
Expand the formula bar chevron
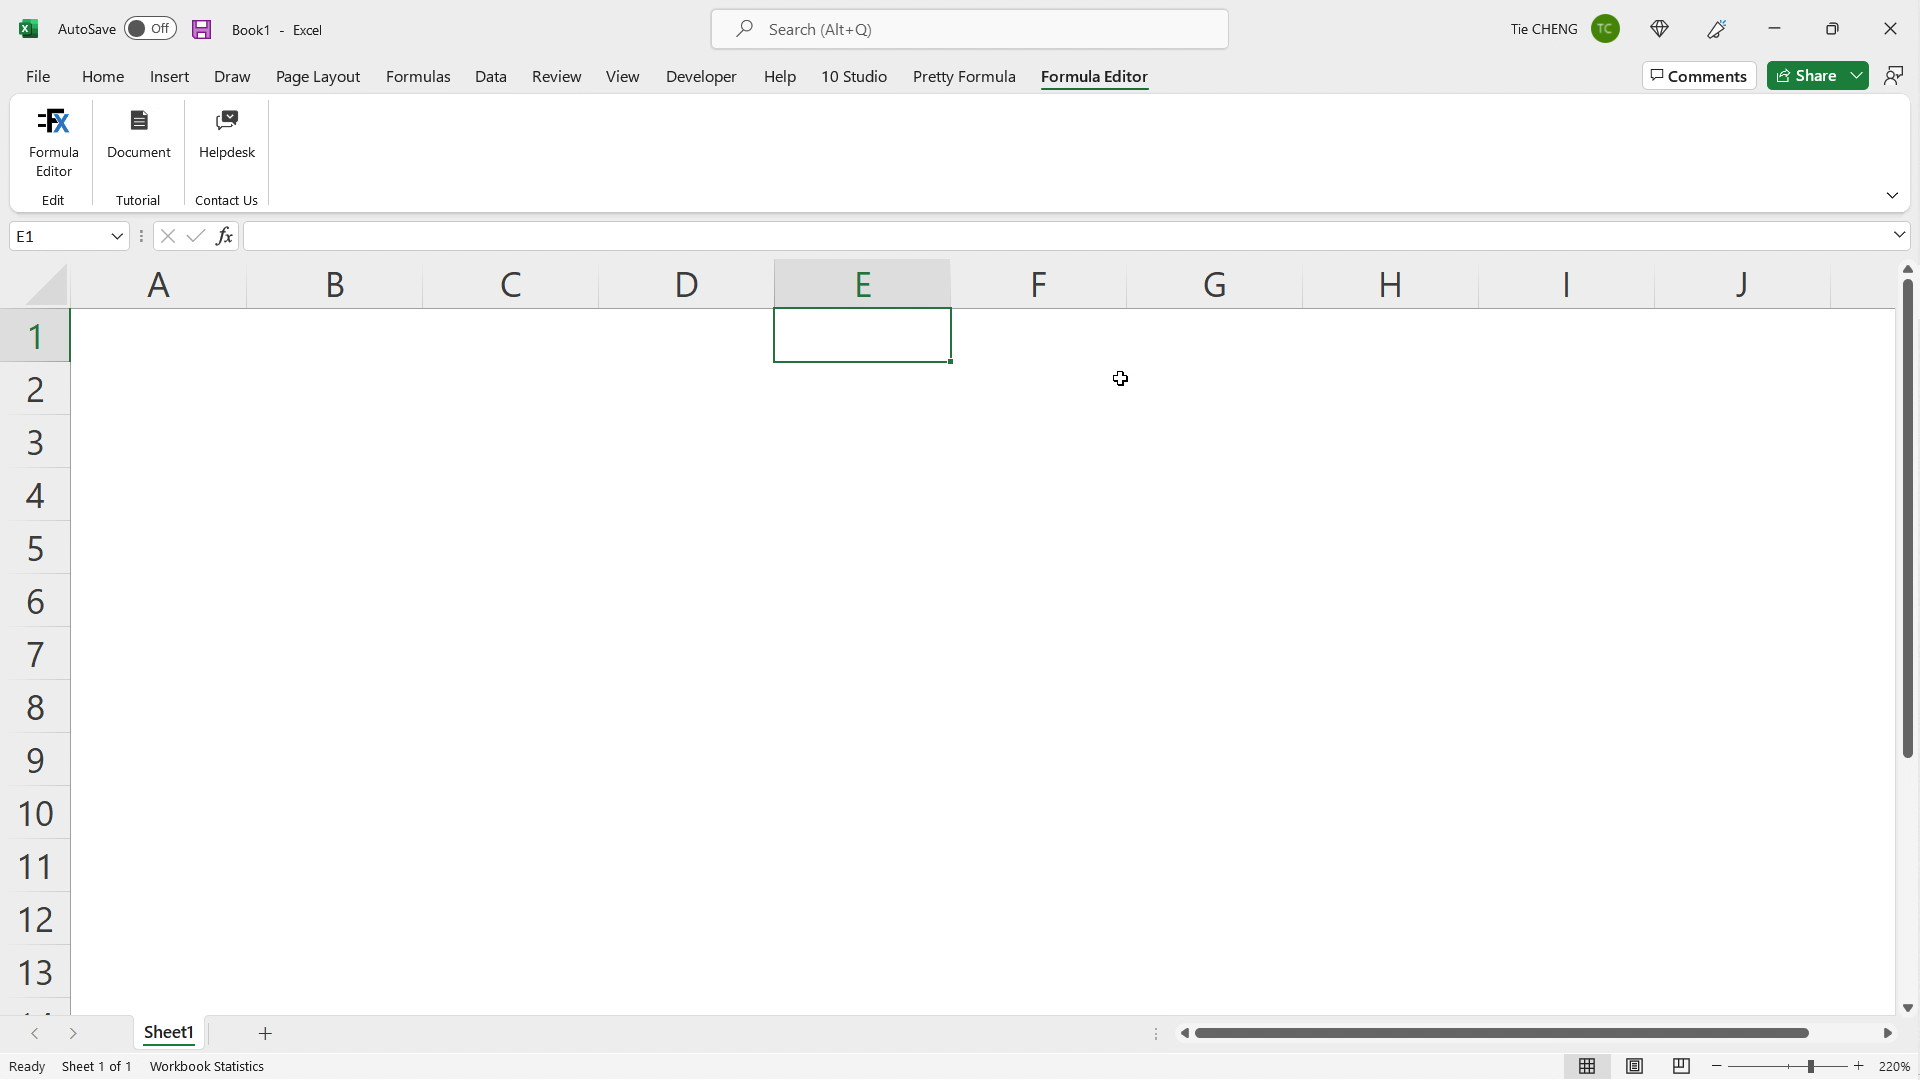[x=1899, y=235]
